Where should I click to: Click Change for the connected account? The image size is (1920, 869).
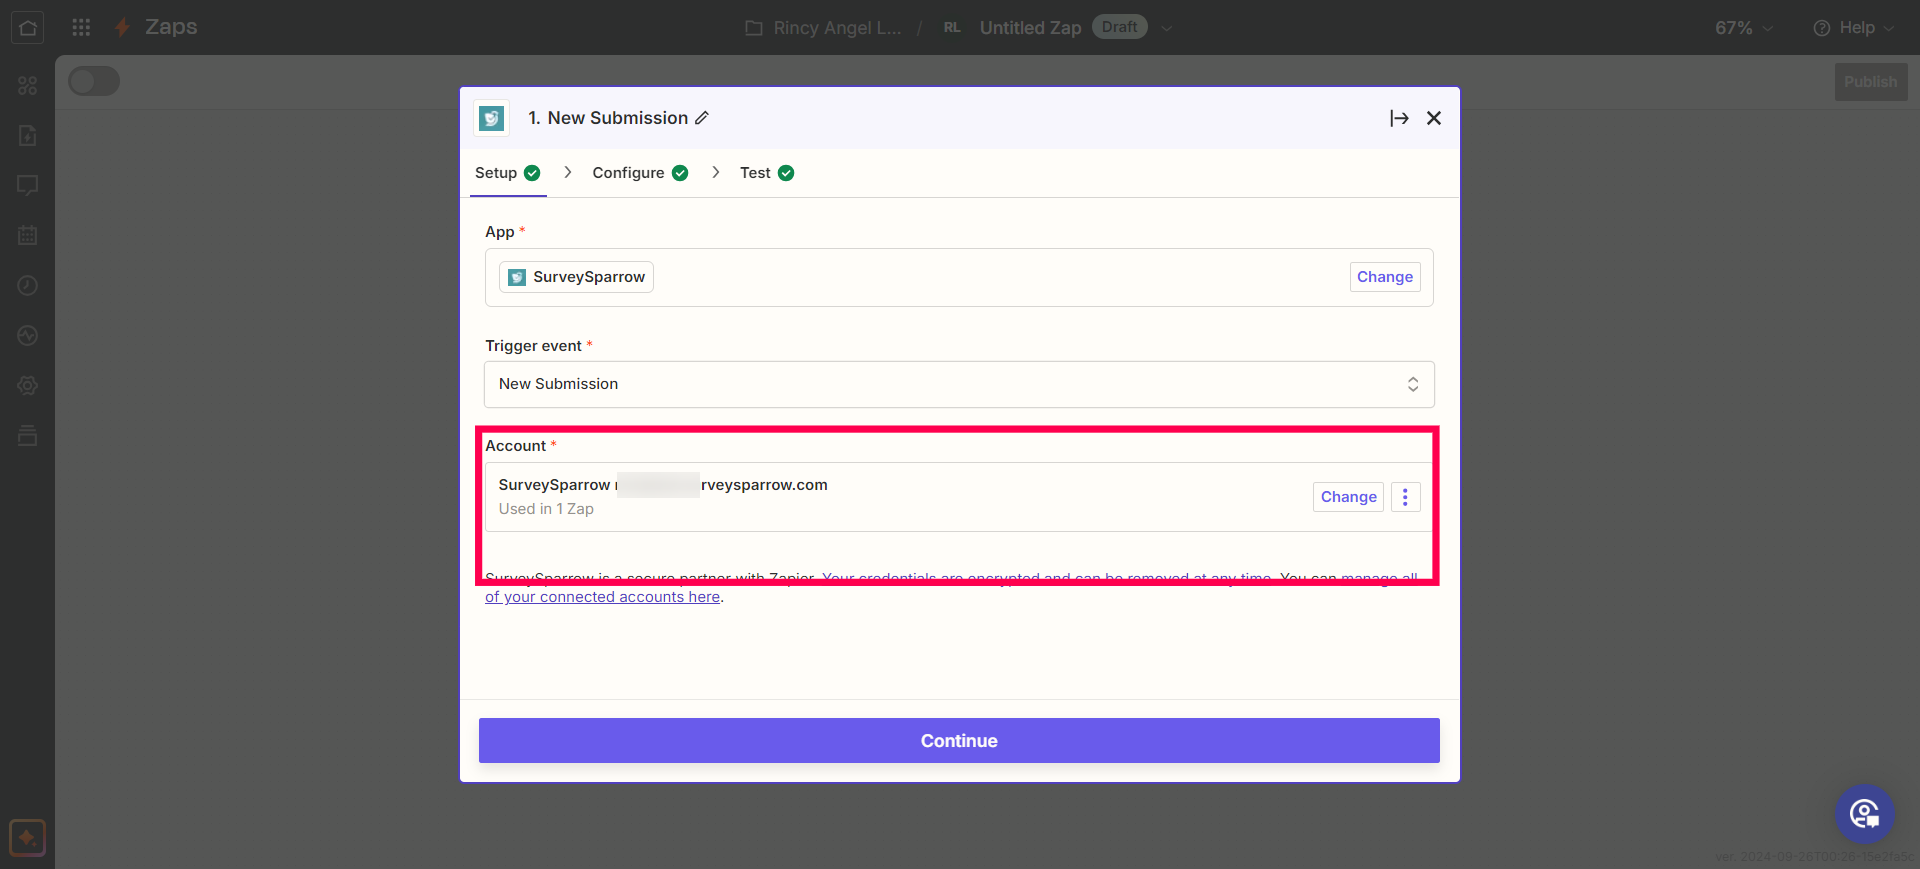point(1347,497)
